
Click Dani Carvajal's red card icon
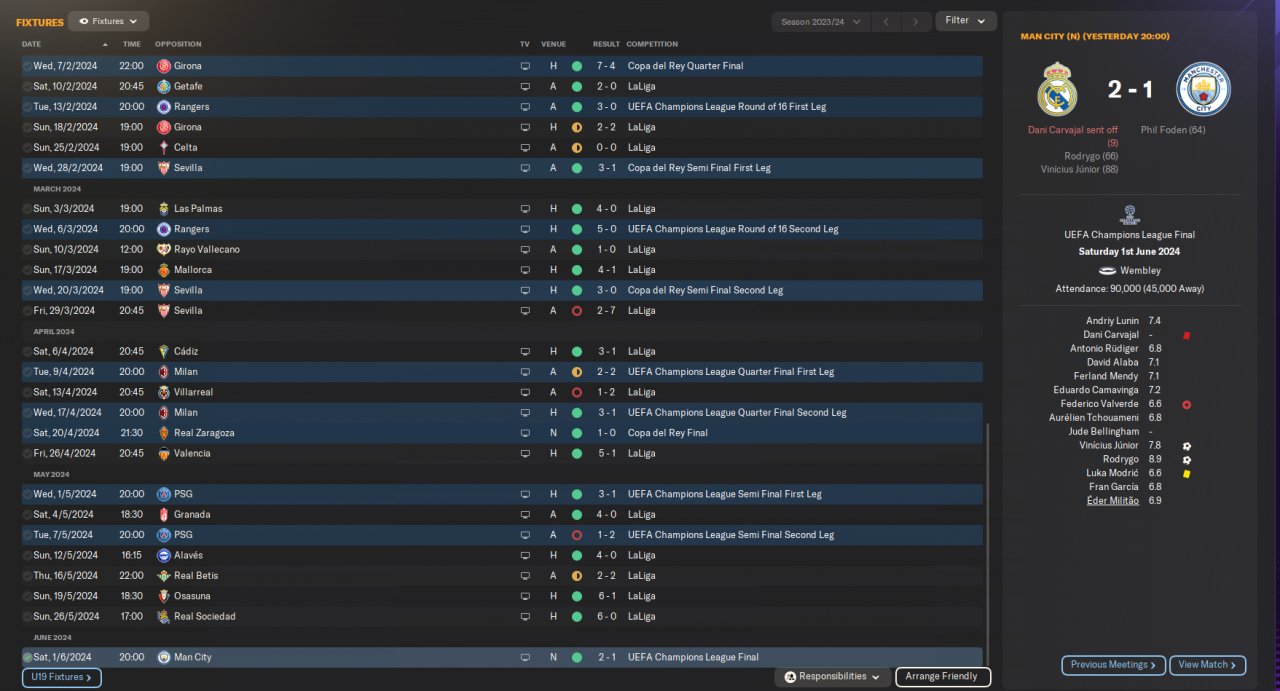coord(1186,335)
